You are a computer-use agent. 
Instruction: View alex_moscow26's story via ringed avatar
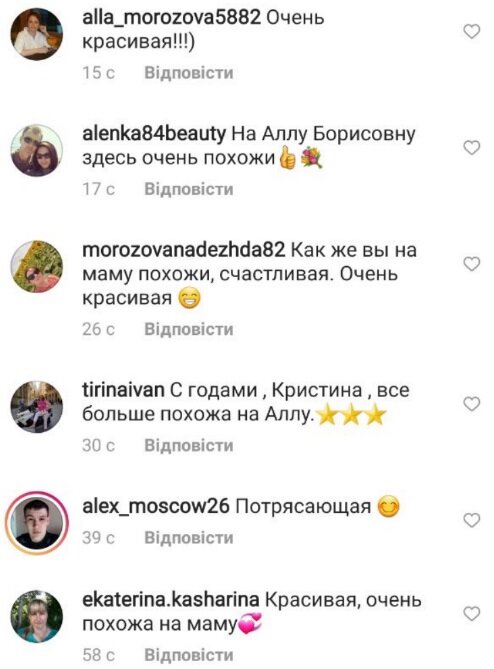point(37,523)
